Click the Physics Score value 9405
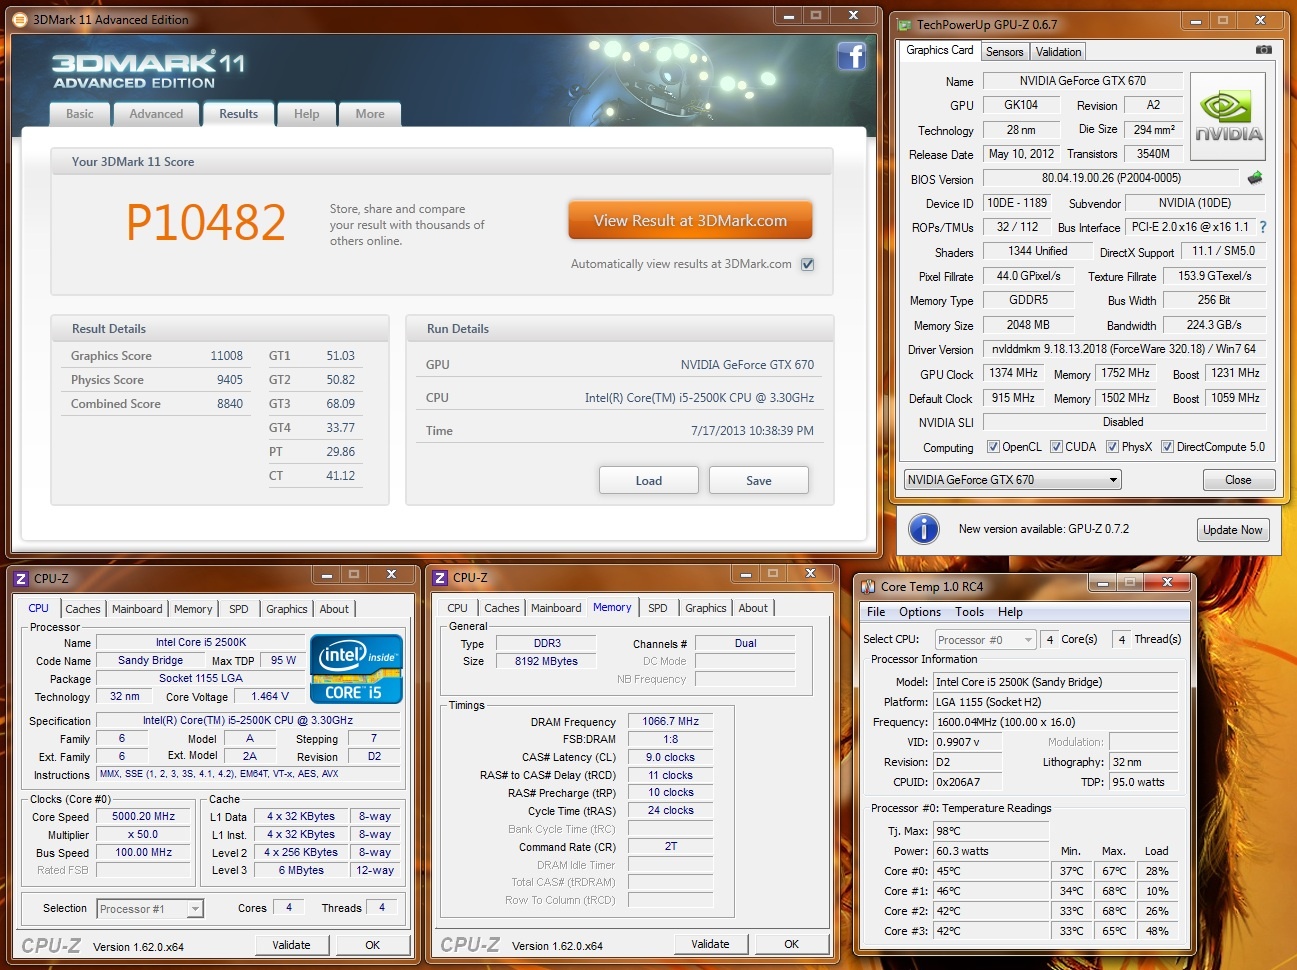The height and width of the screenshot is (970, 1297). [230, 380]
